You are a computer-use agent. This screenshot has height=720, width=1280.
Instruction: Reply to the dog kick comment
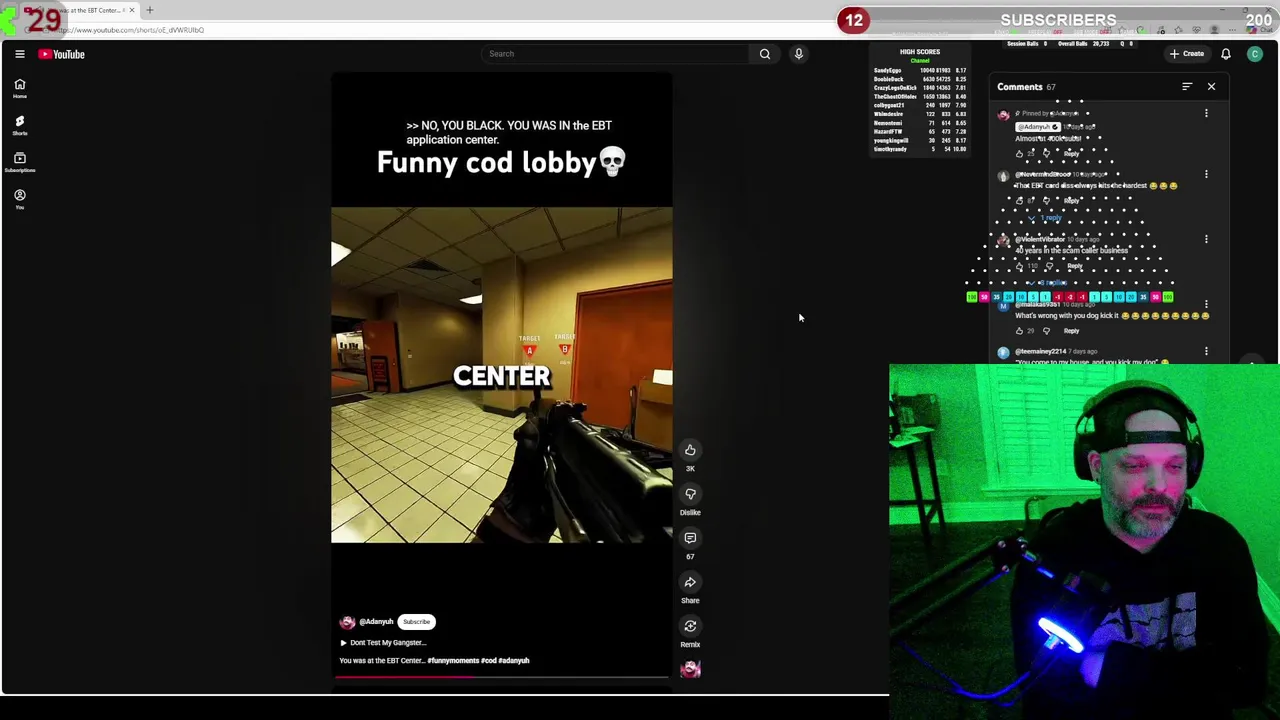1071,331
